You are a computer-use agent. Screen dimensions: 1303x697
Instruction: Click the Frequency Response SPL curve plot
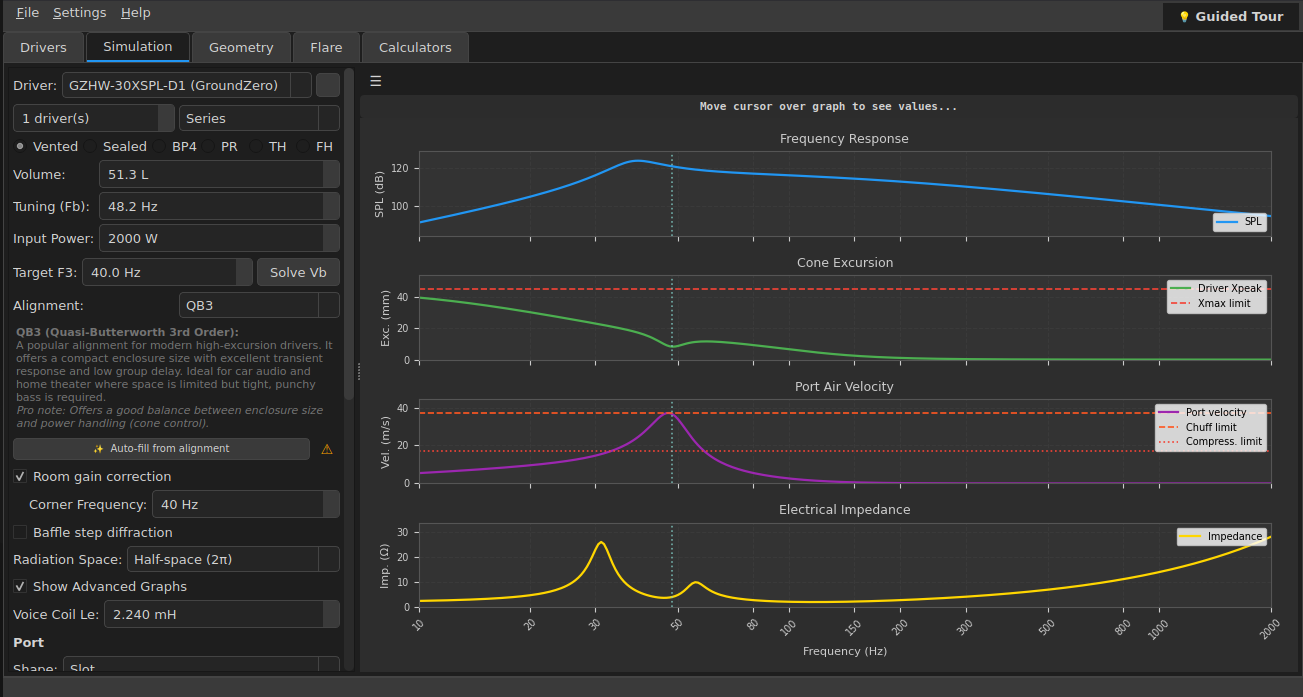(845, 194)
